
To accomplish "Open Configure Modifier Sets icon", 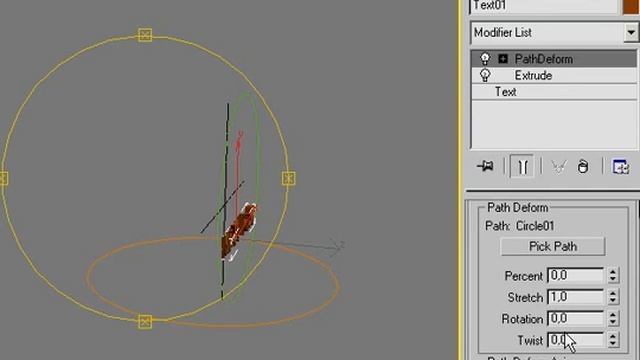I will click(x=621, y=167).
